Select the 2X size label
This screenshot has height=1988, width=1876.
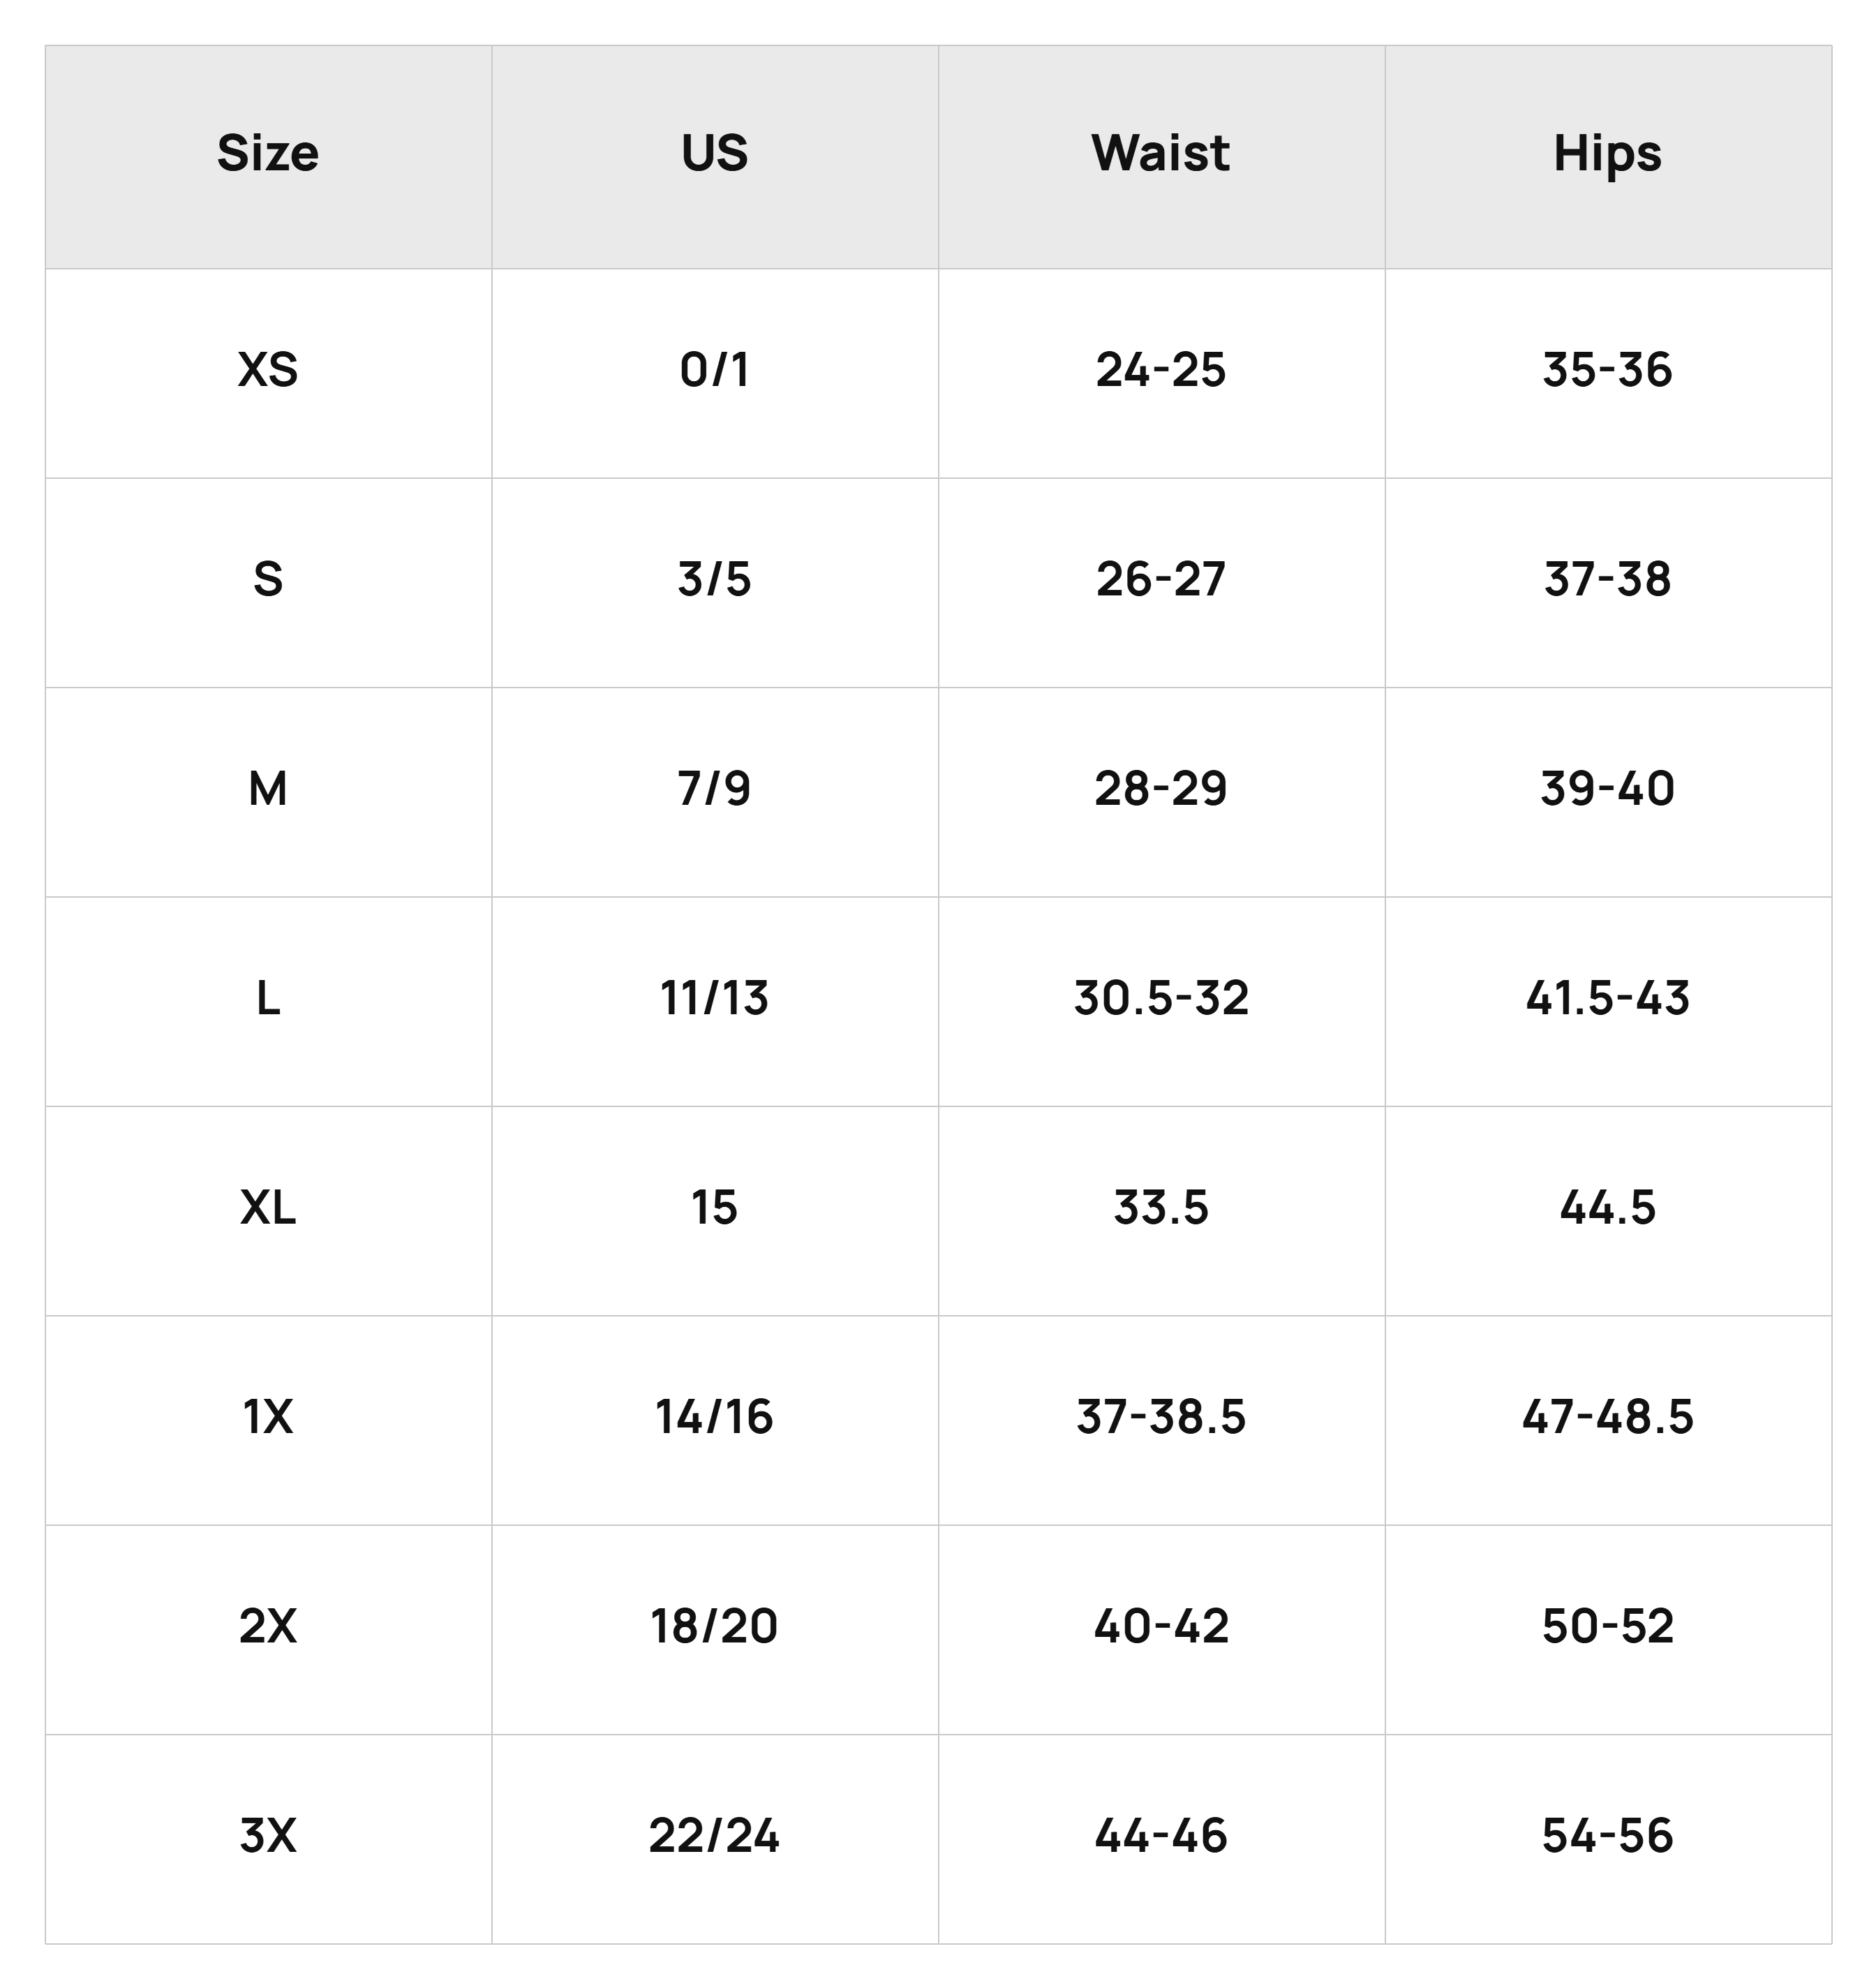pos(268,1626)
